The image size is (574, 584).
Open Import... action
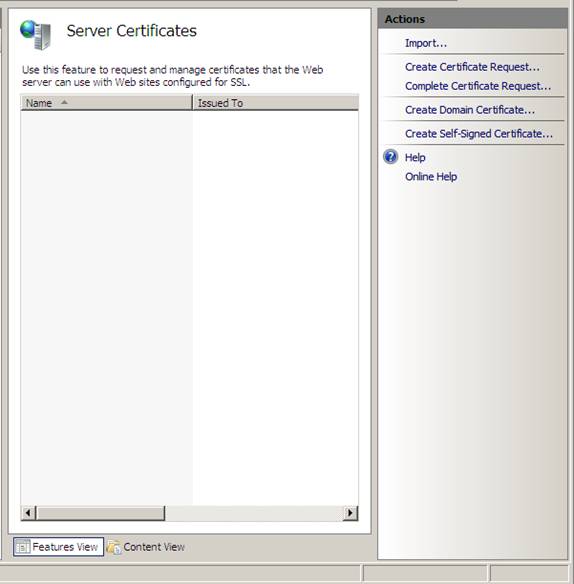click(426, 43)
